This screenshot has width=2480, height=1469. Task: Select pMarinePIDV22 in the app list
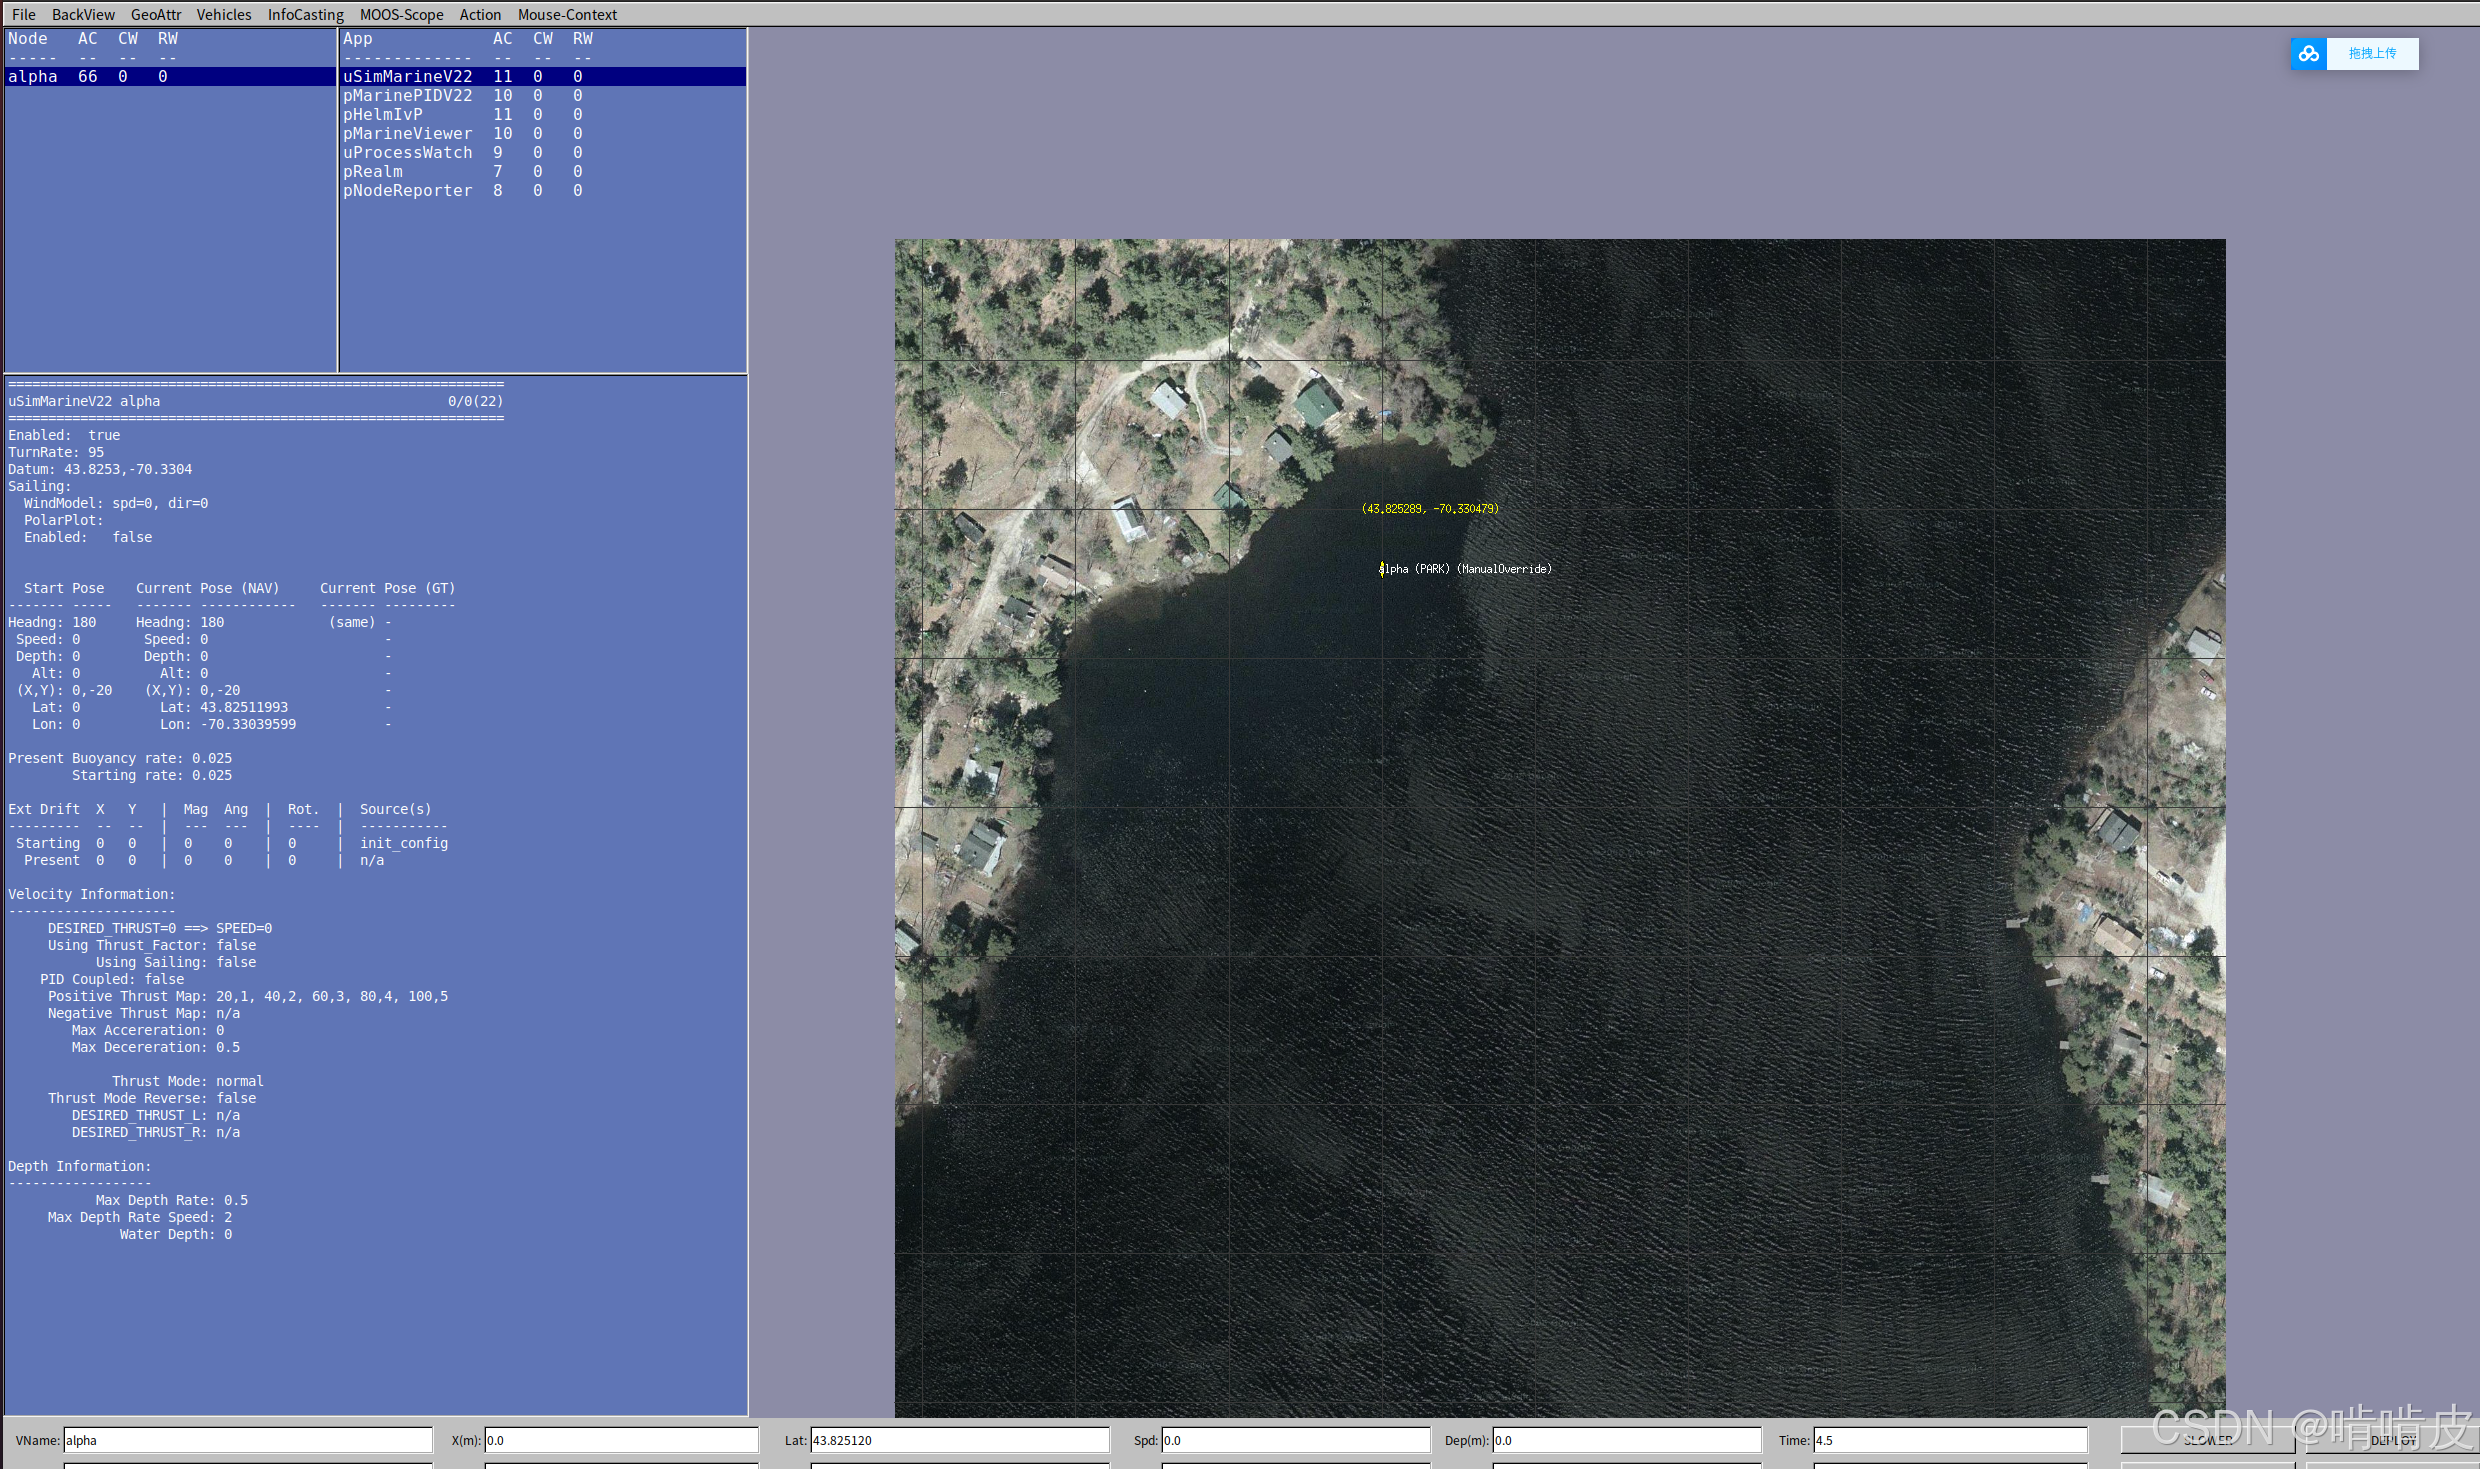[407, 96]
